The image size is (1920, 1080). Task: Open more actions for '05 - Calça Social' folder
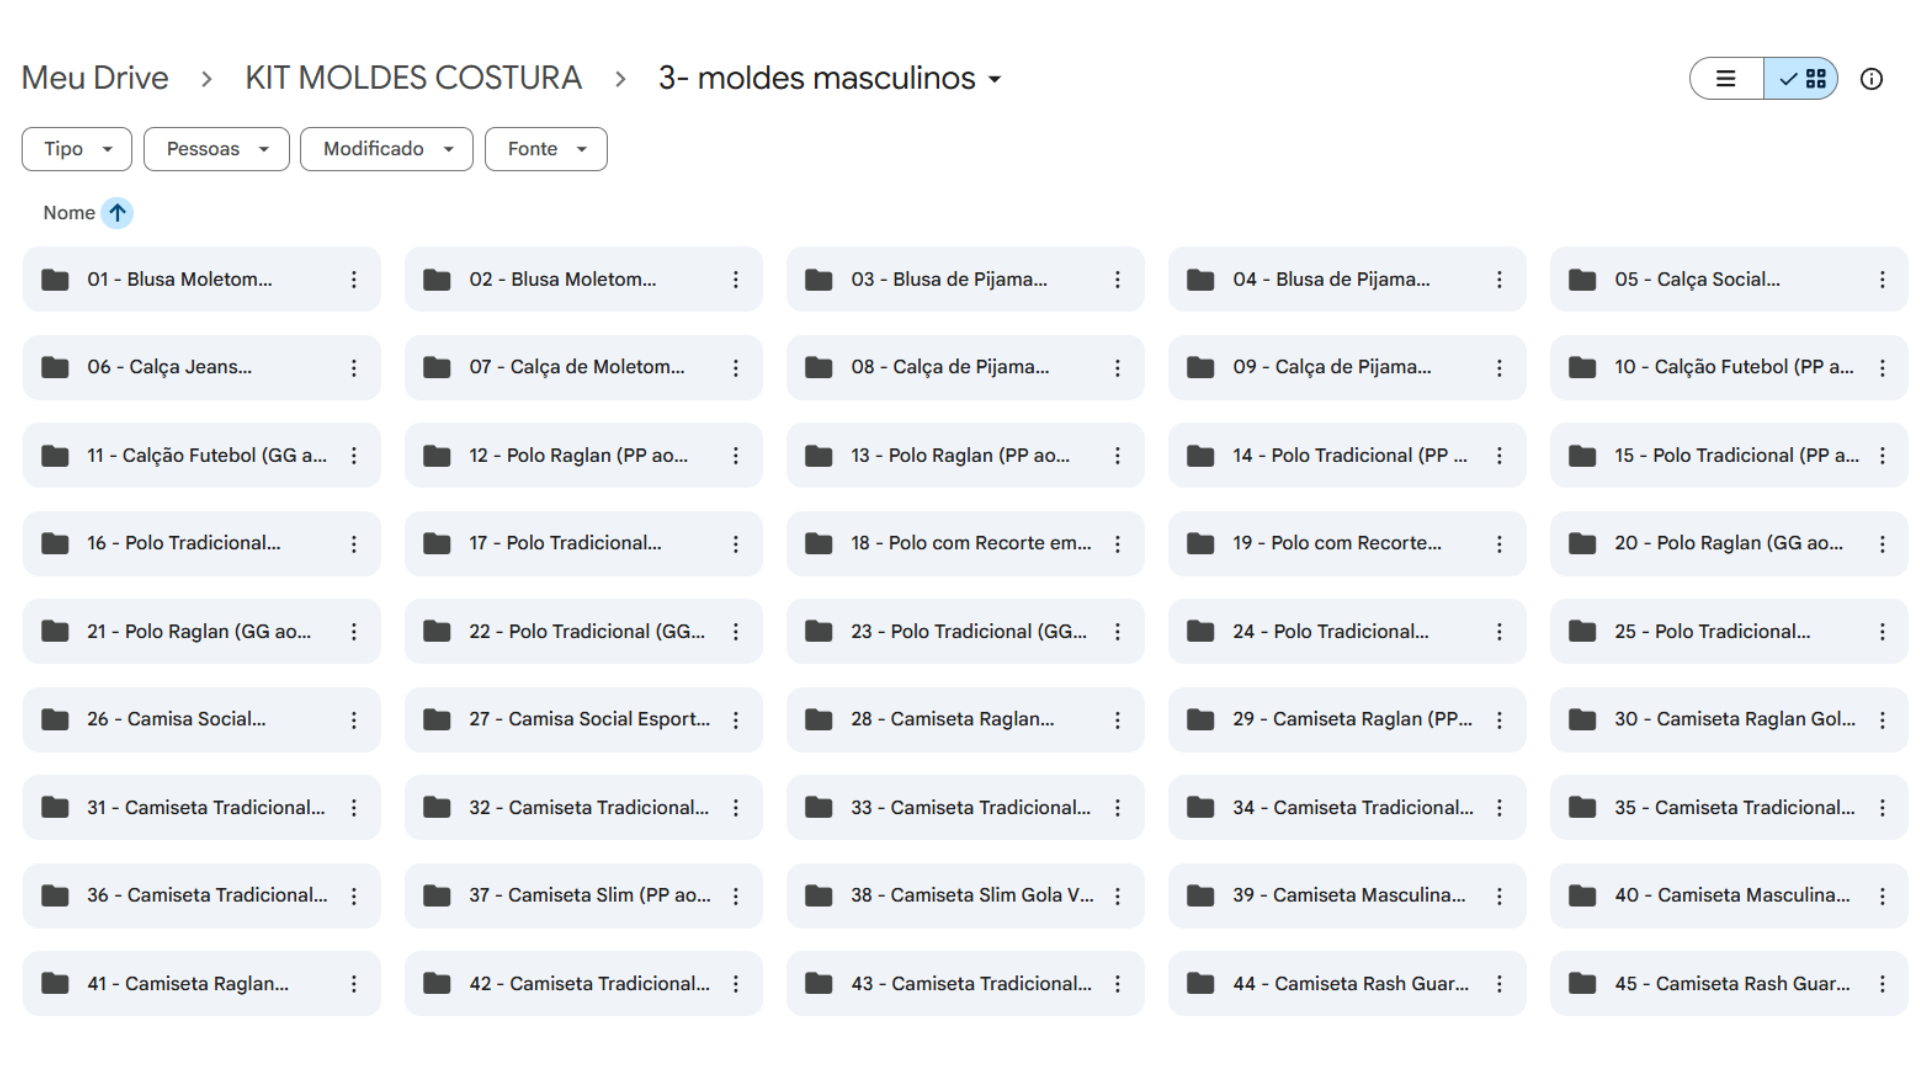pos(1881,280)
